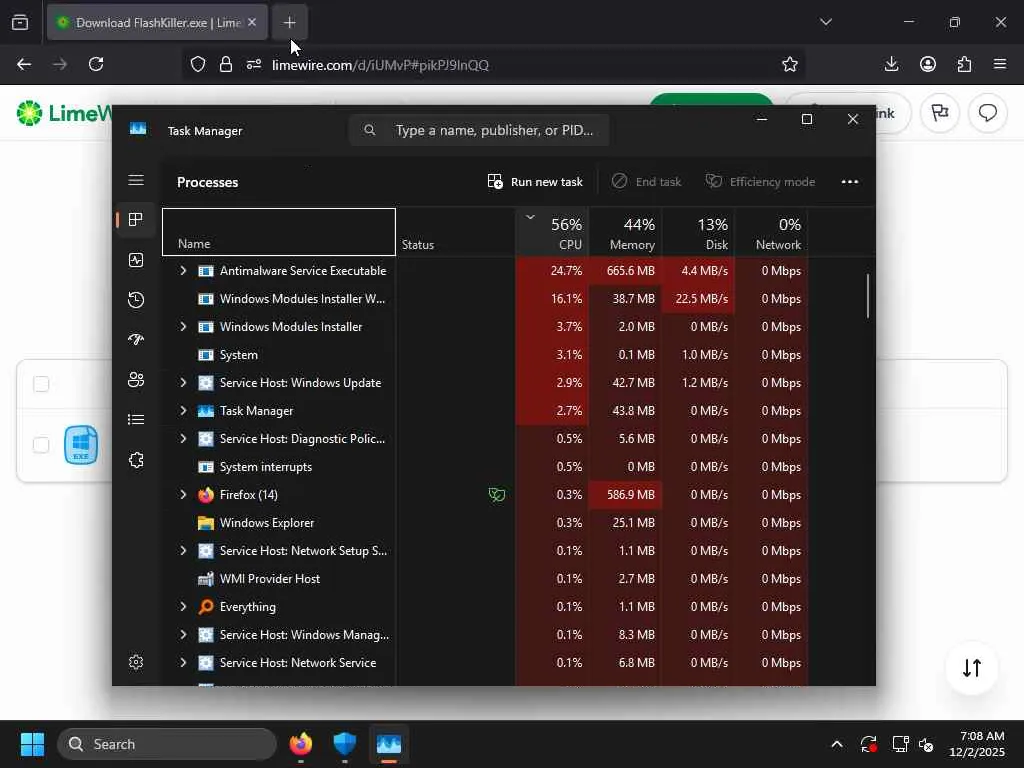Open Task Manager settings gear

click(136, 662)
